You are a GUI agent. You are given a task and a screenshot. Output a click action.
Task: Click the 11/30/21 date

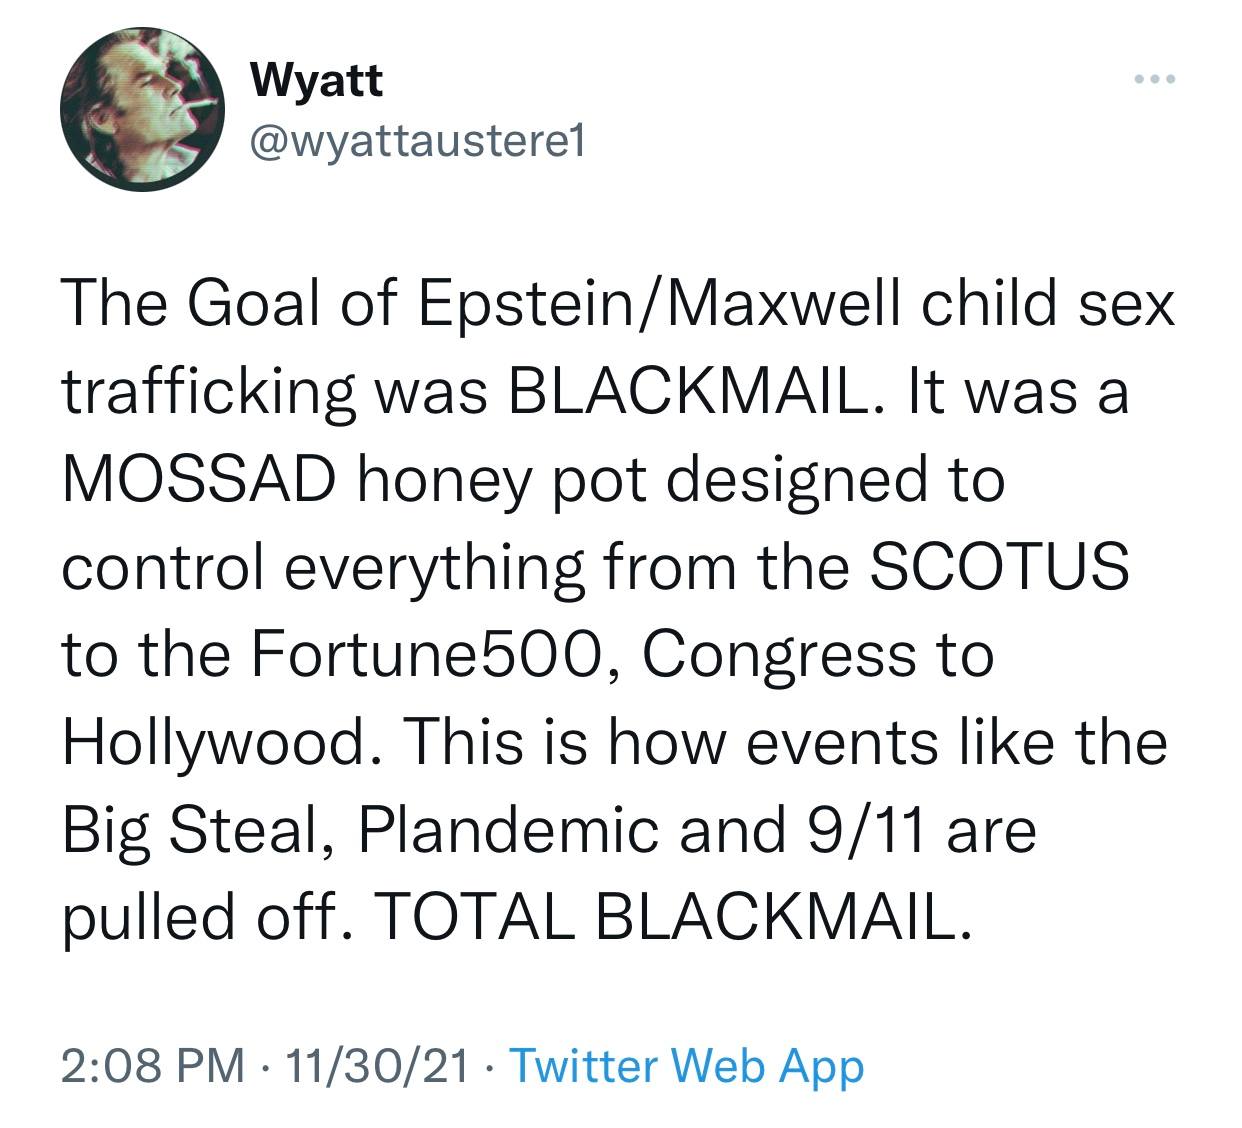coord(378,1065)
